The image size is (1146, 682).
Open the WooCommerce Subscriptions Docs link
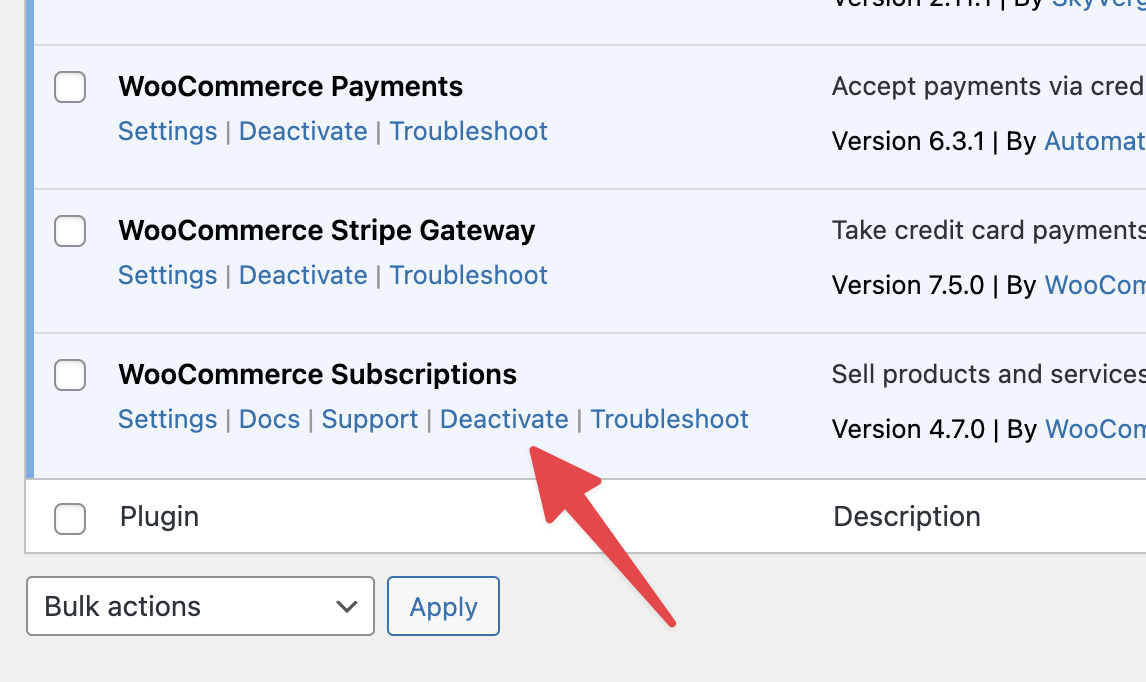click(x=269, y=419)
